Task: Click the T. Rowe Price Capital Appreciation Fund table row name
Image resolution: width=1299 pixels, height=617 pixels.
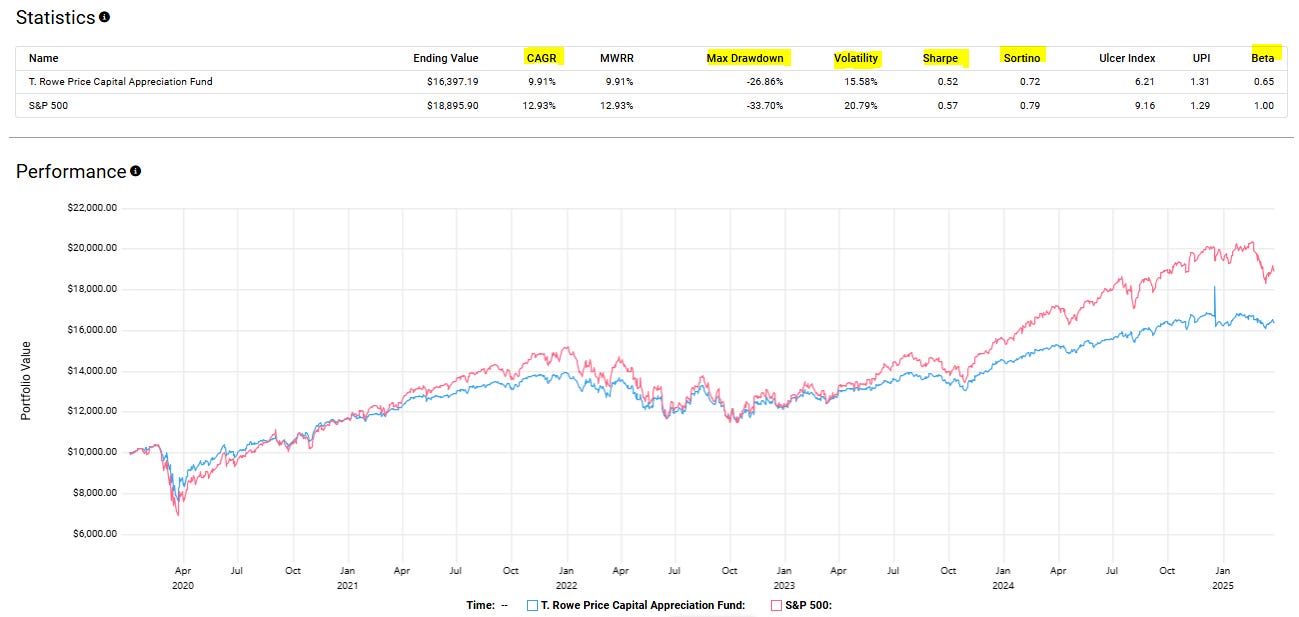Action: click(120, 81)
